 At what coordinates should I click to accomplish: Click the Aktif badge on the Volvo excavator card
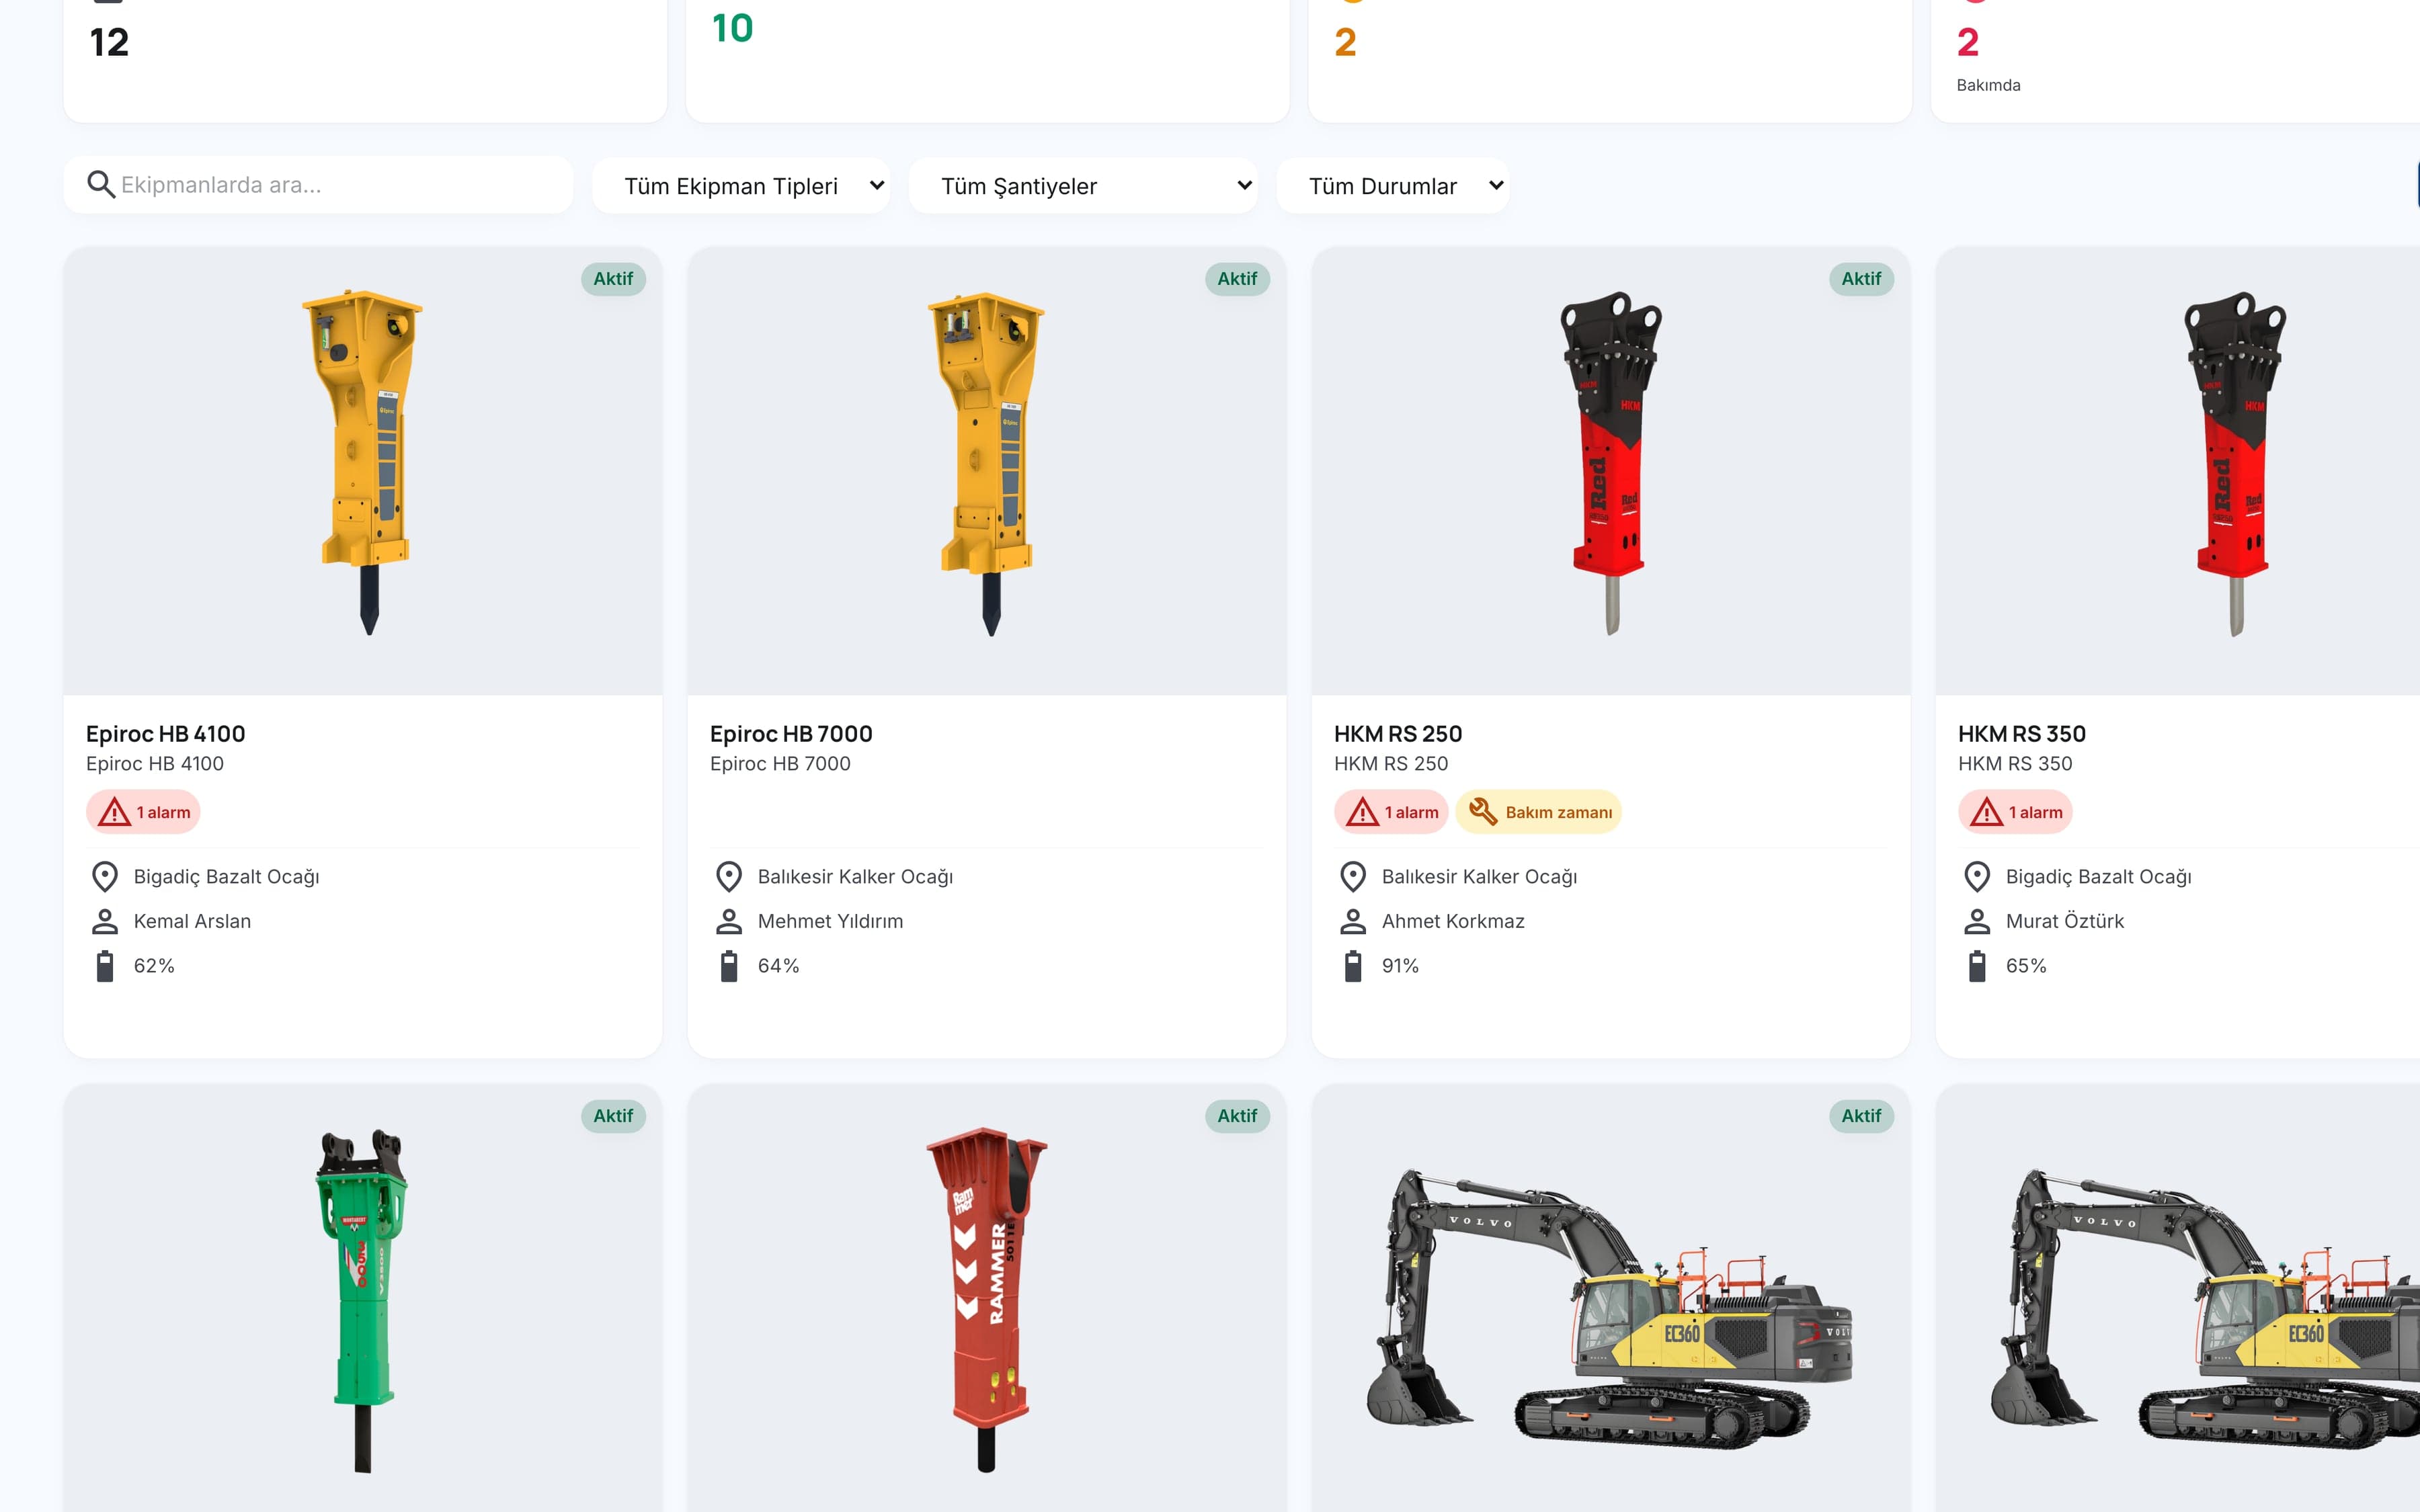click(1861, 1116)
